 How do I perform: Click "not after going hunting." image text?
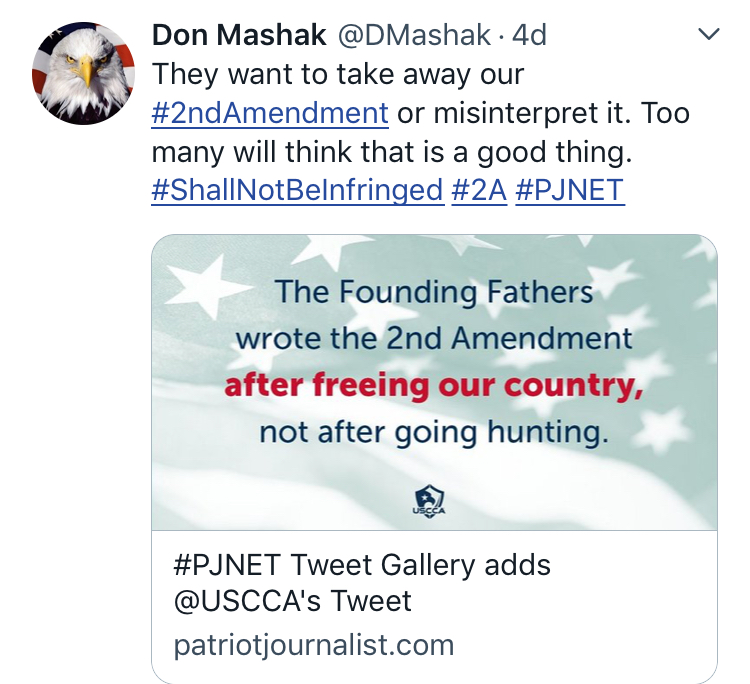tap(434, 432)
